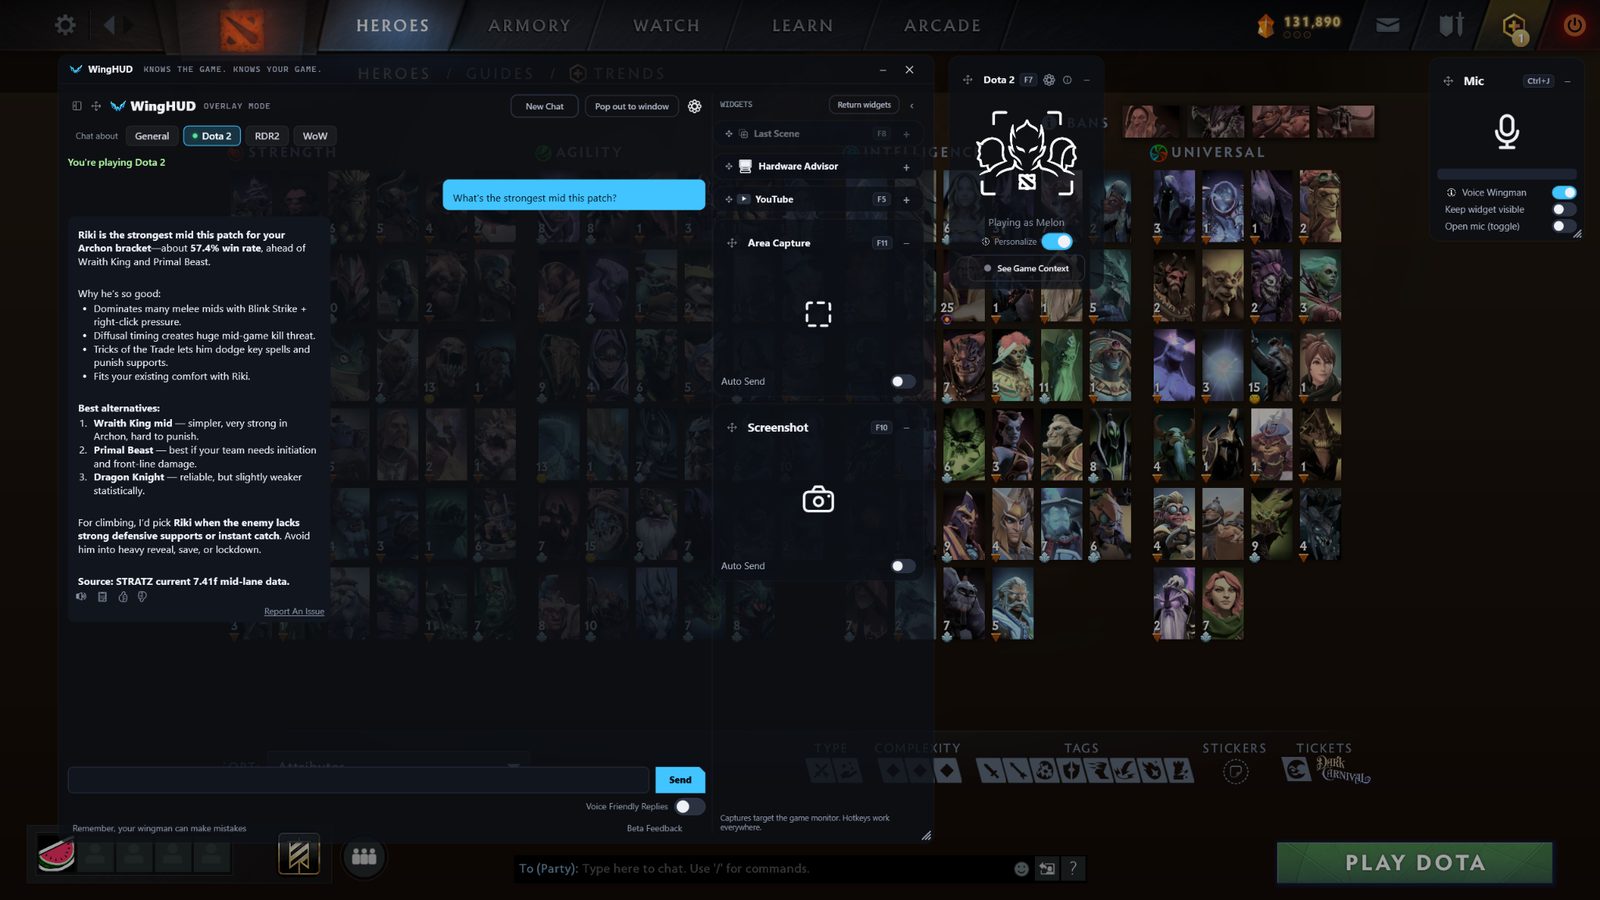Open Dota 2 widget settings gear
Screen dimensions: 1600x900
pyautogui.click(x=1049, y=80)
